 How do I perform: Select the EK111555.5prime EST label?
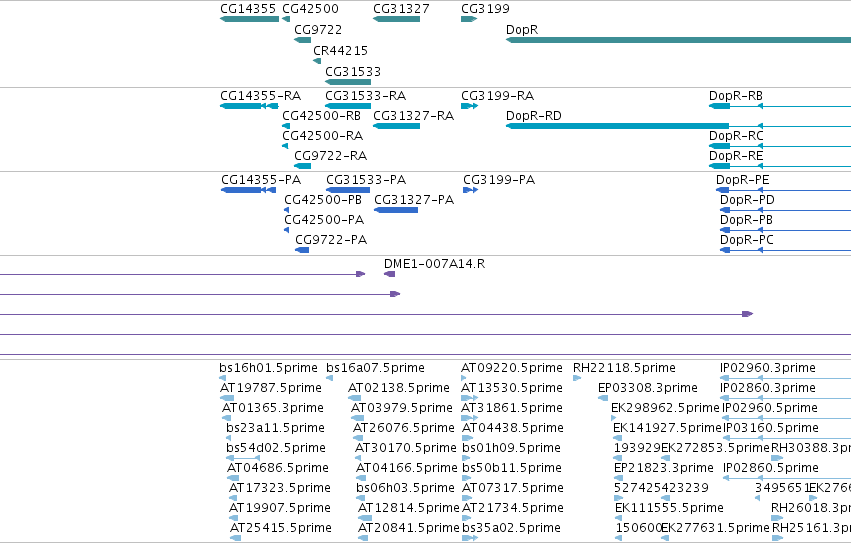669,509
